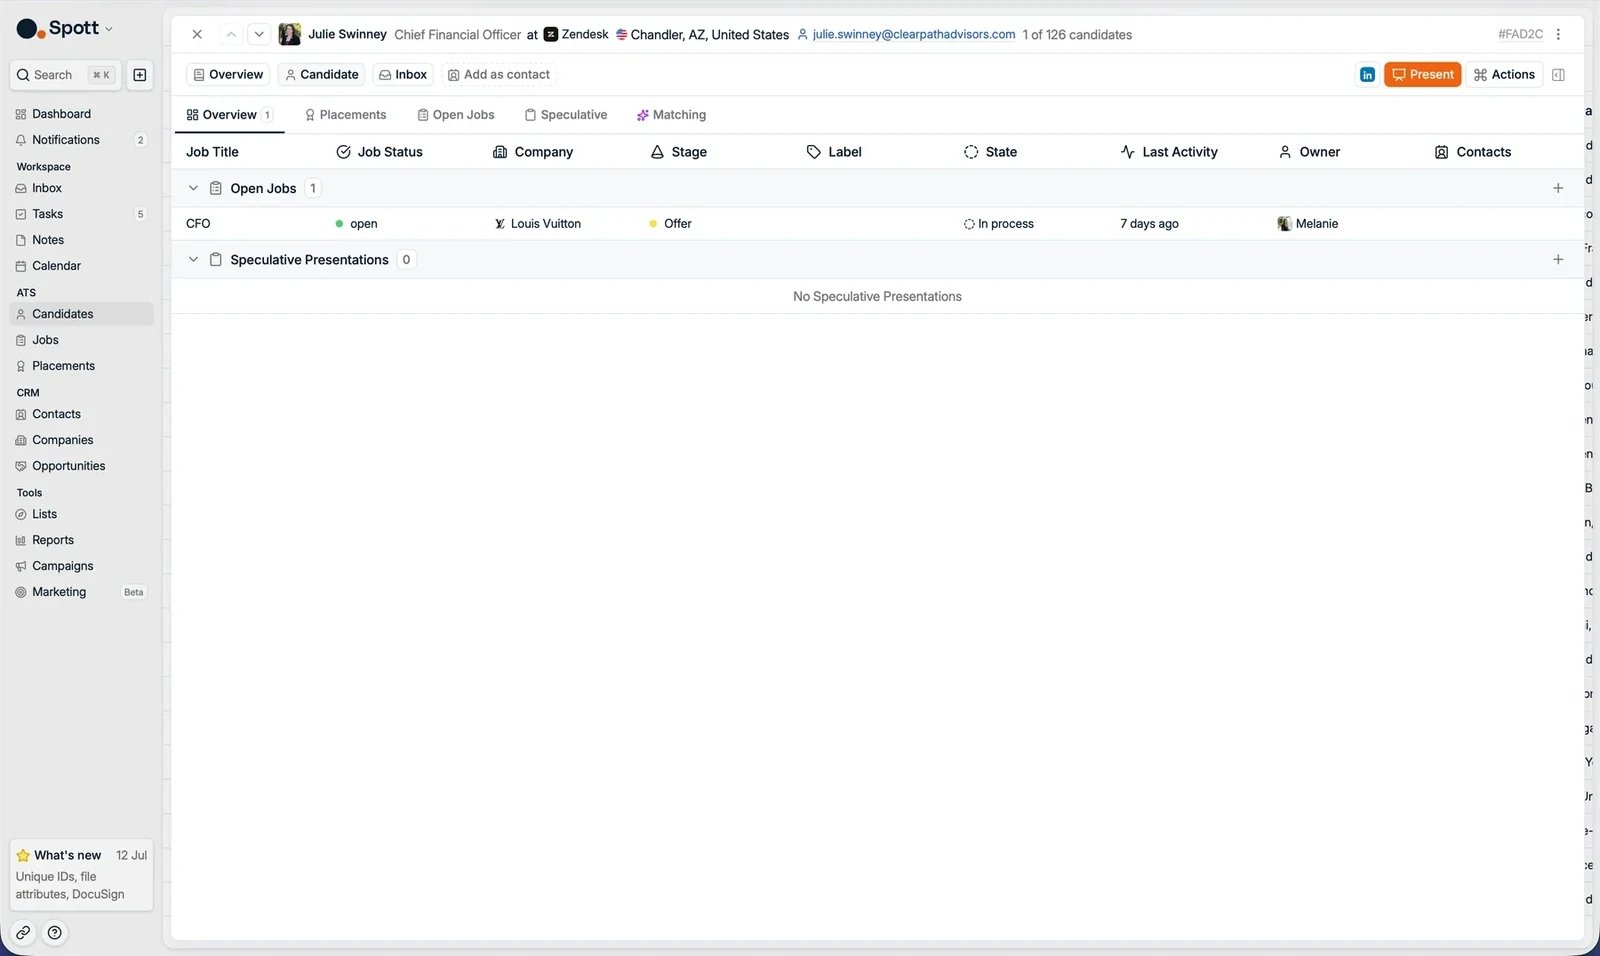Click the Job Status column header
1600x956 pixels.
pyautogui.click(x=379, y=152)
